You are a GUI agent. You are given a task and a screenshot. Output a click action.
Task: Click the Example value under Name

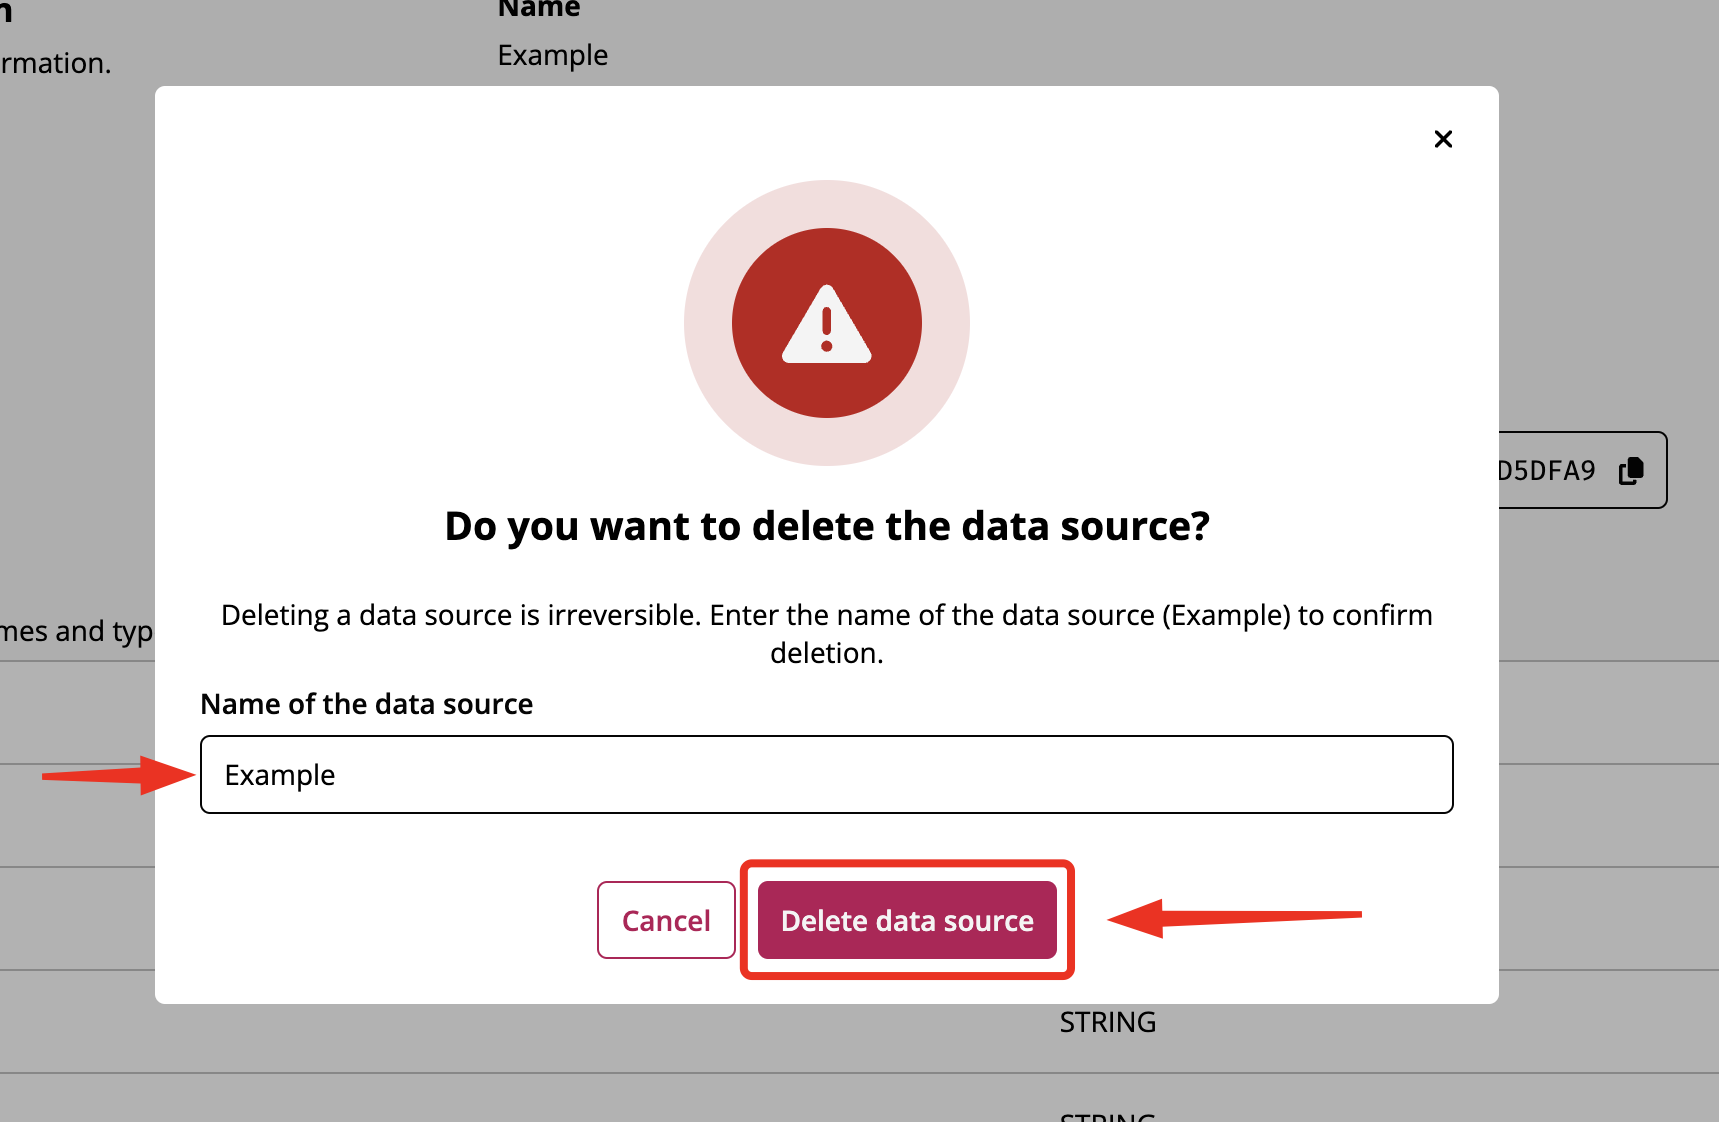(553, 55)
